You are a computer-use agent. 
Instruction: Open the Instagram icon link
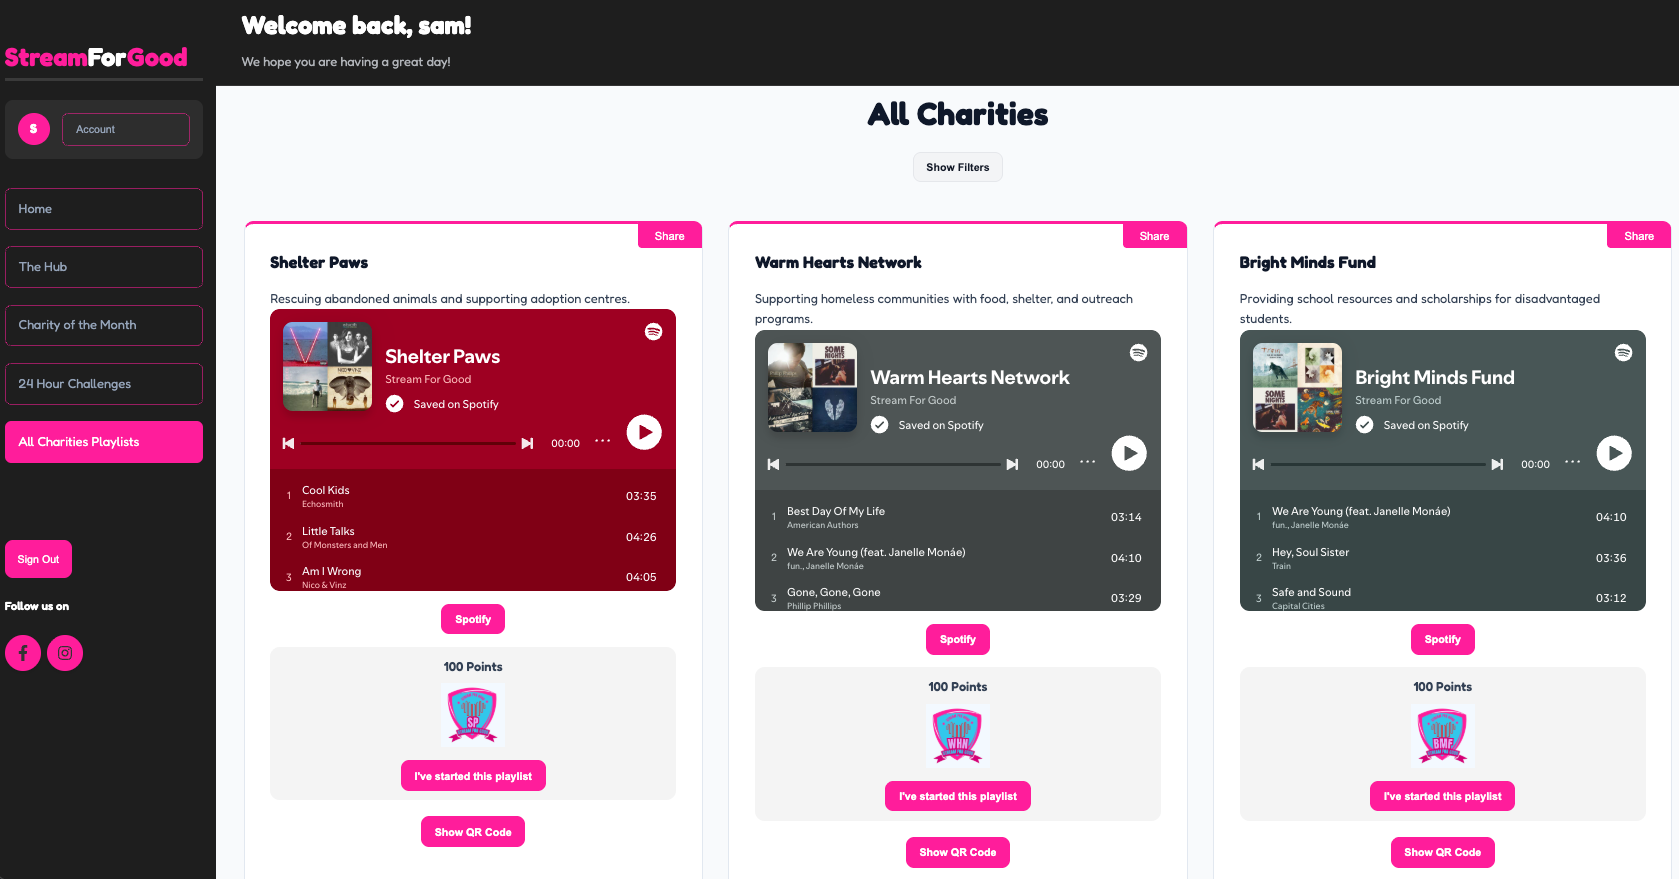pyautogui.click(x=65, y=653)
